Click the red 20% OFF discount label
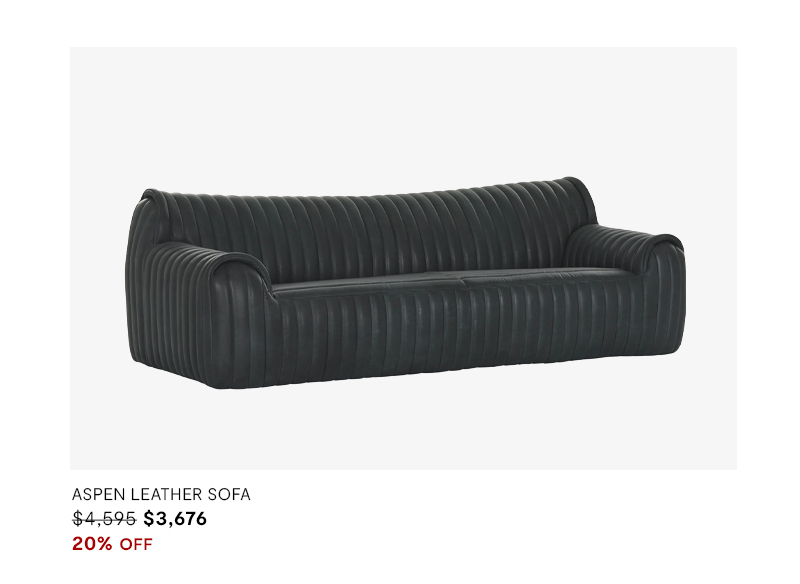The image size is (800, 584). [112, 544]
